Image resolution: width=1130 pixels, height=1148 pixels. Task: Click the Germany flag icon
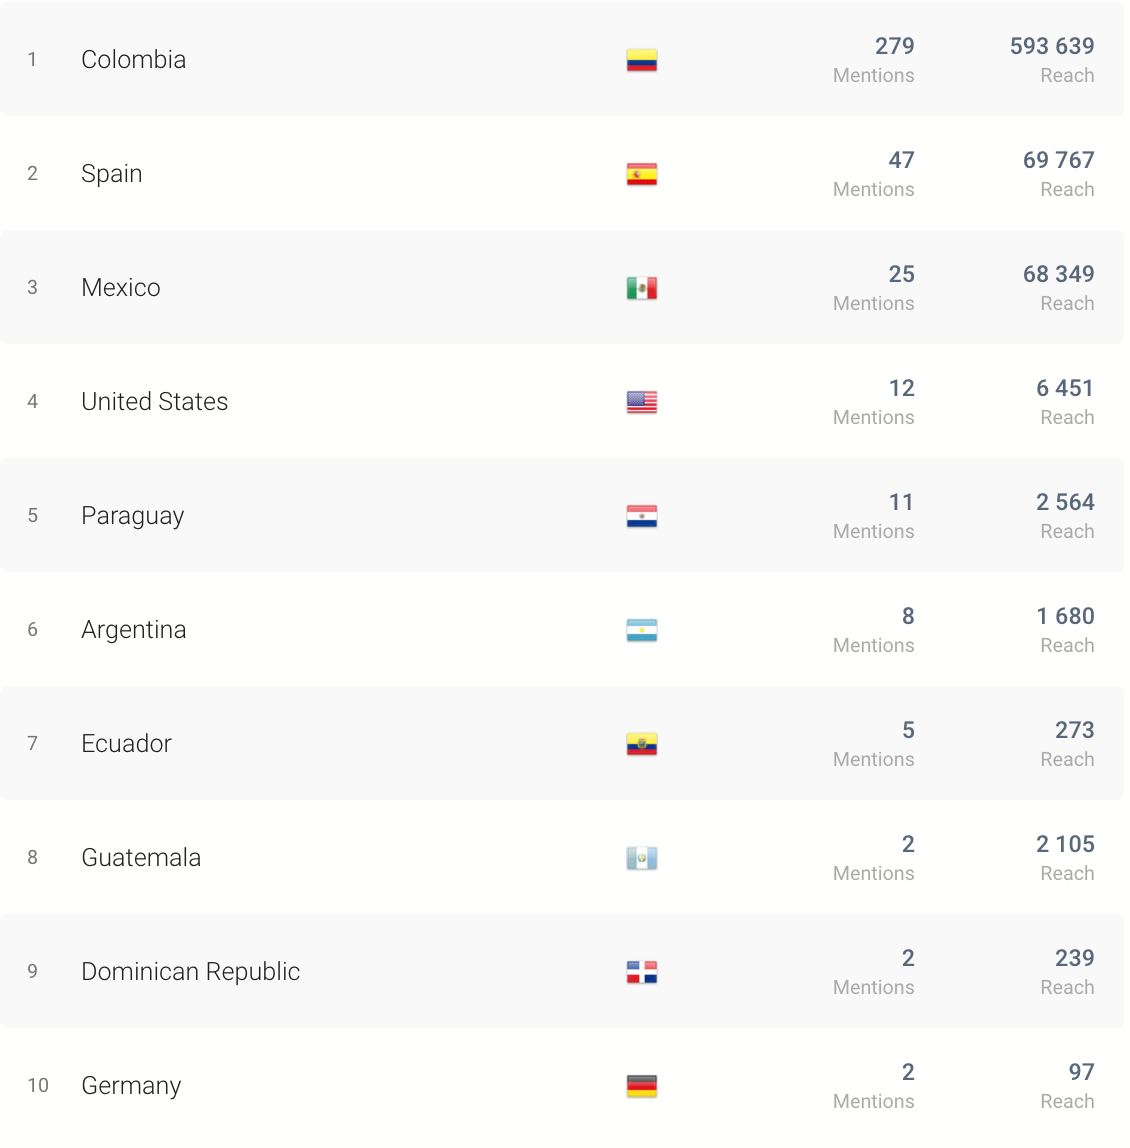click(x=642, y=1086)
